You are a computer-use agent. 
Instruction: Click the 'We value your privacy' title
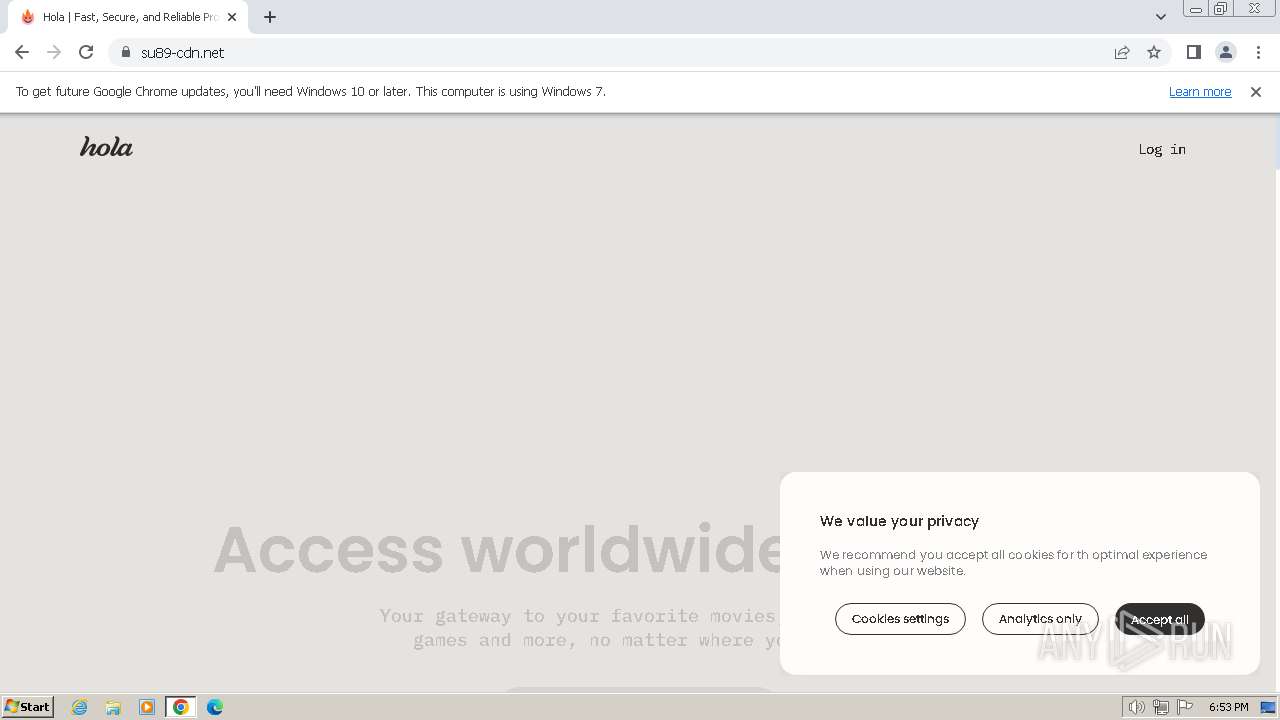pos(899,521)
